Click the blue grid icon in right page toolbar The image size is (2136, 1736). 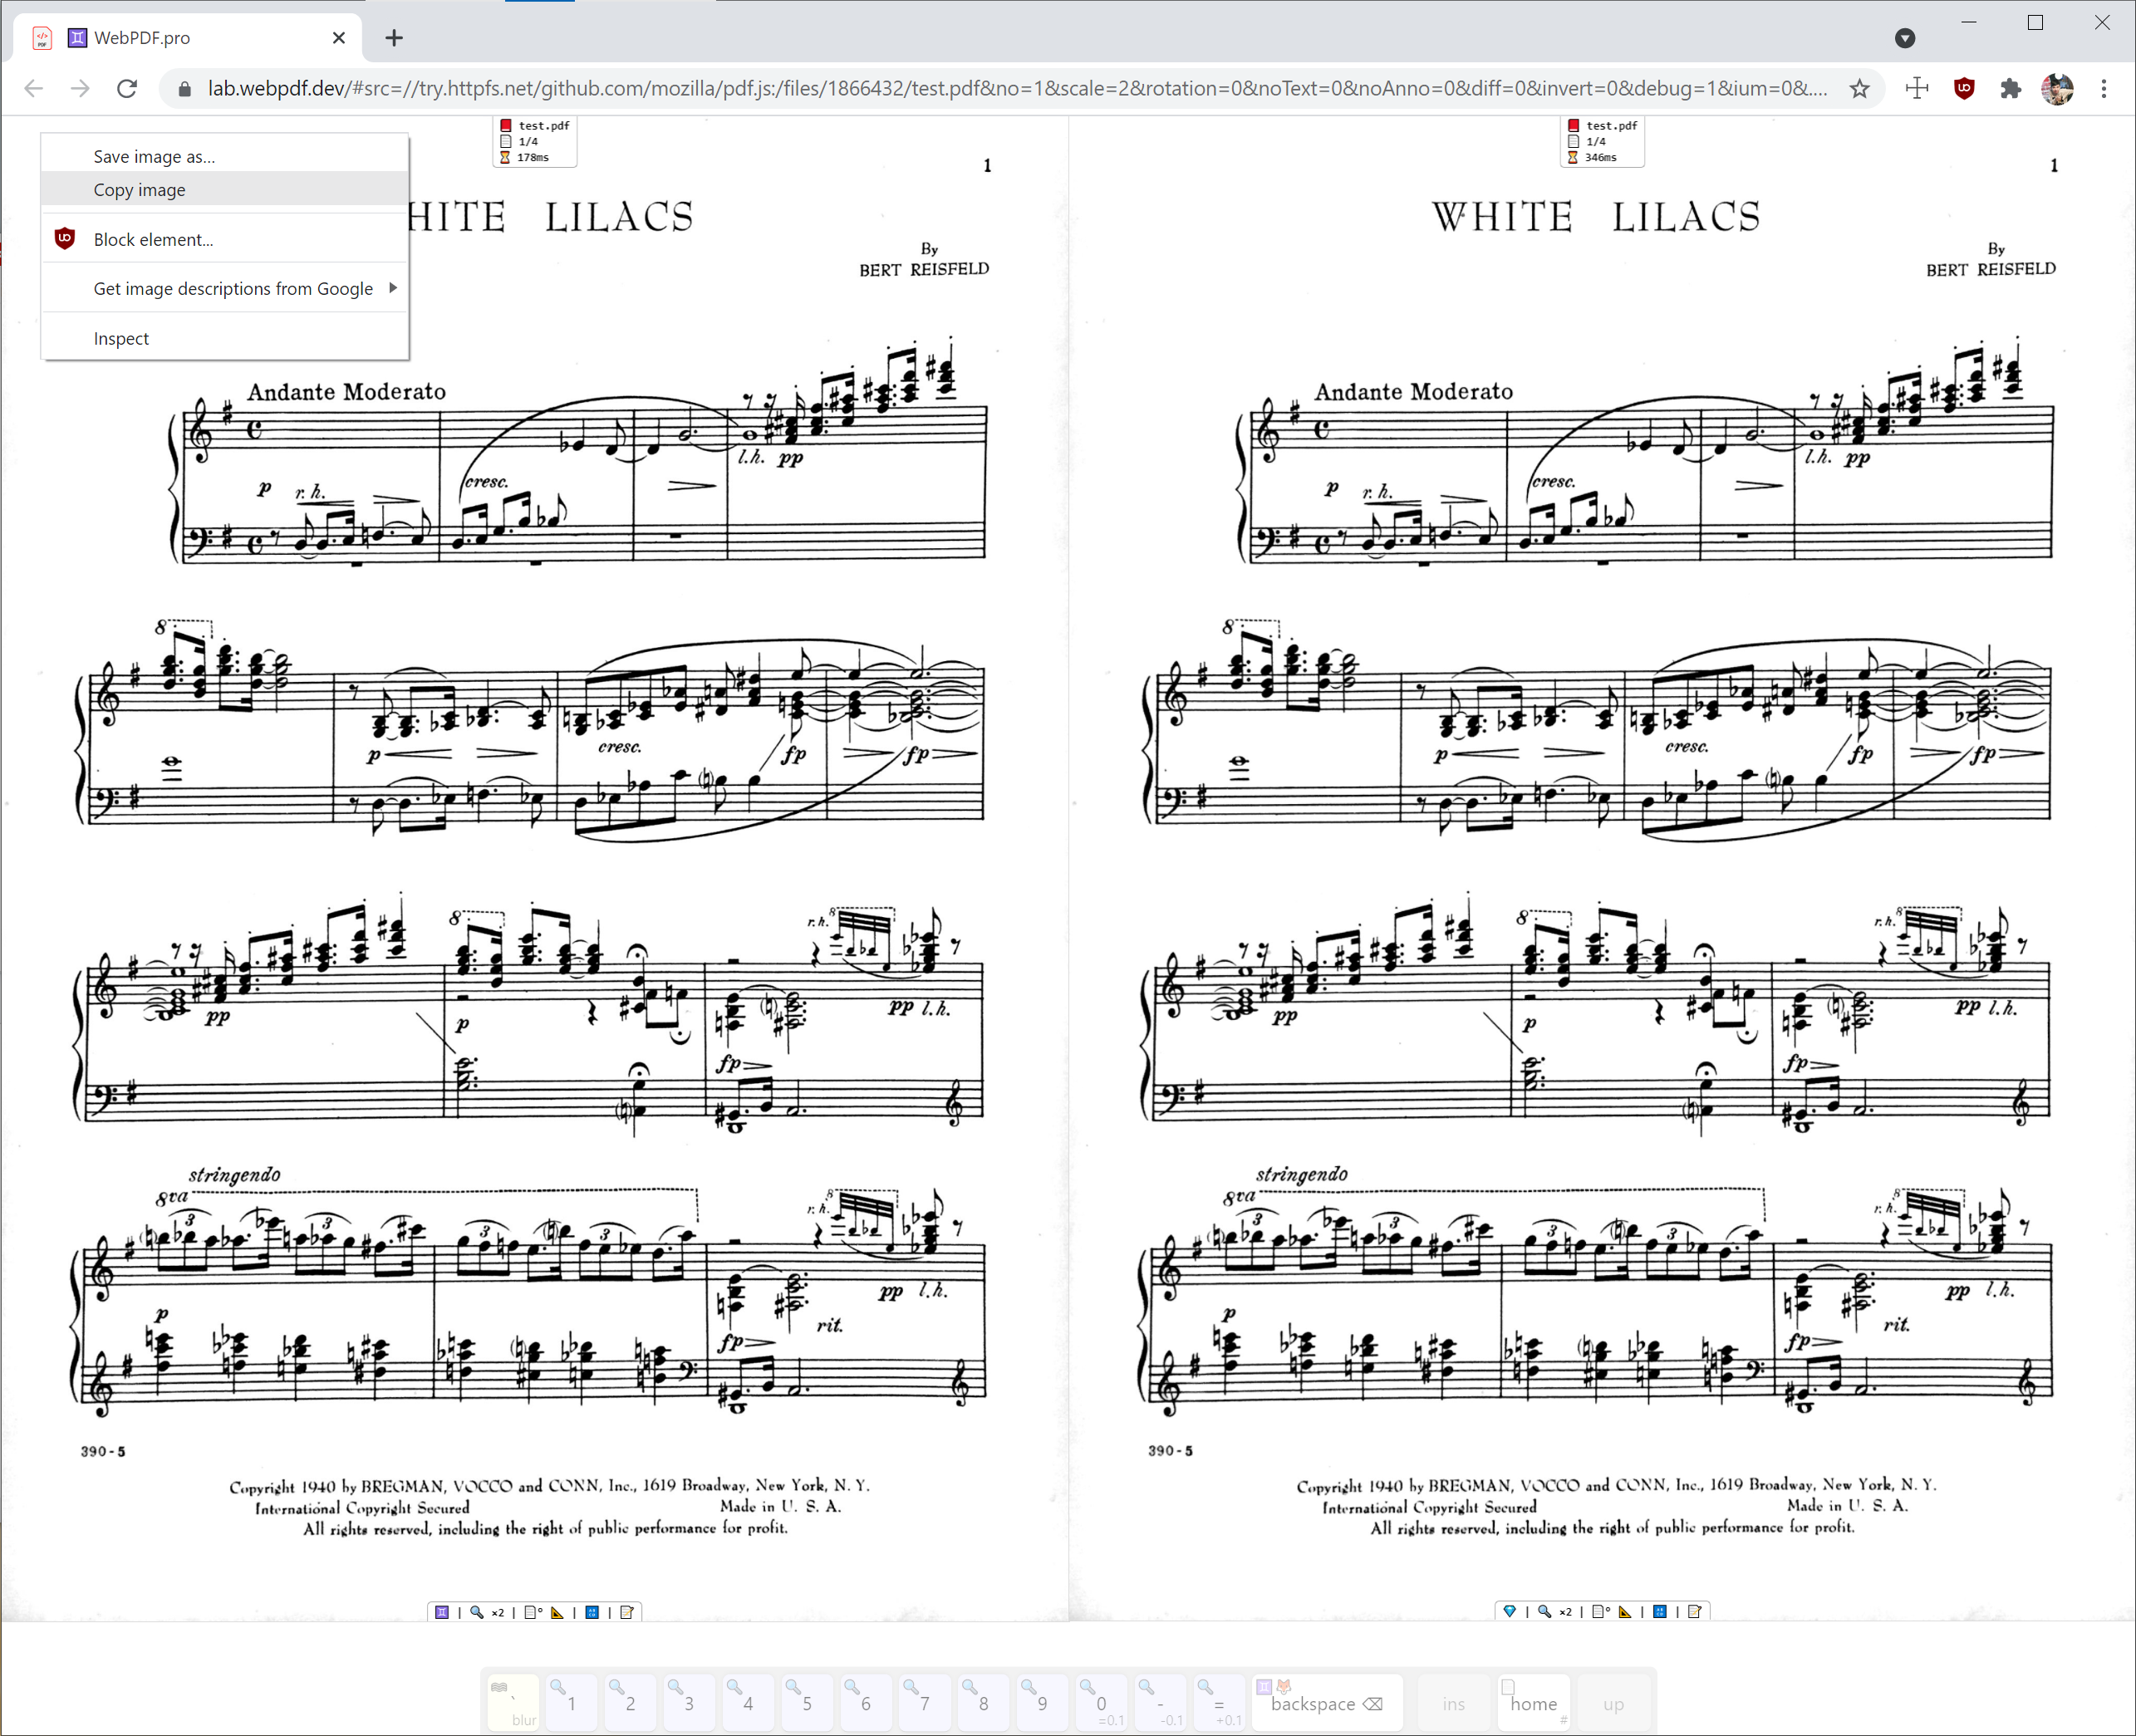click(x=1660, y=1611)
